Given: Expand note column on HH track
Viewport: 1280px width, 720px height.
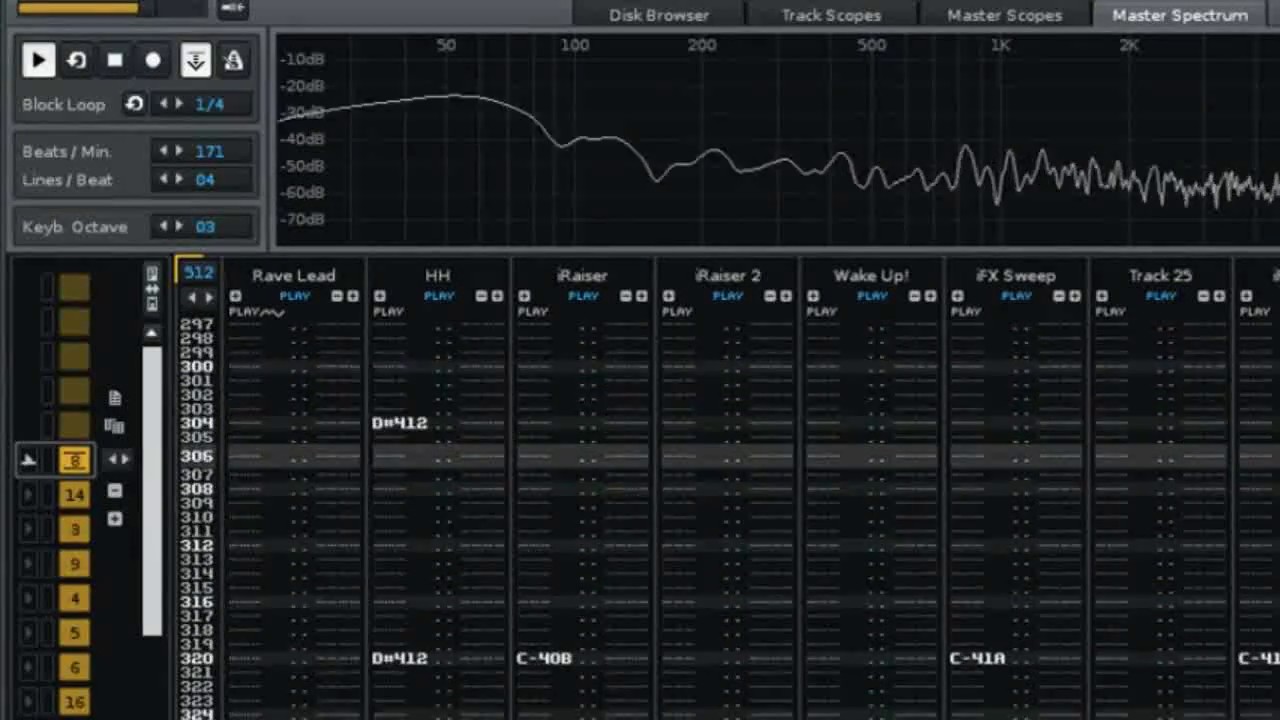Looking at the screenshot, I should (380, 296).
